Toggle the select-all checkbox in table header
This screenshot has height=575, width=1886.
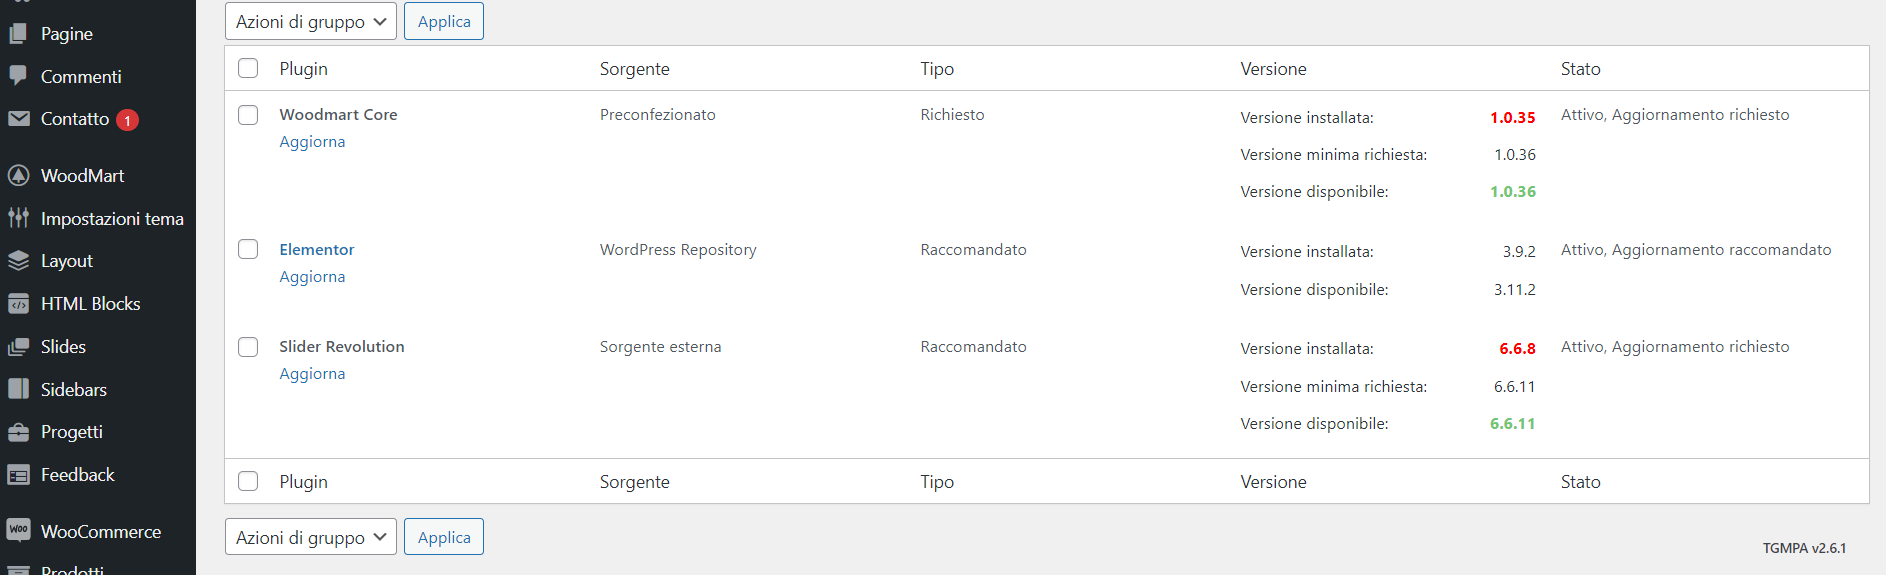(x=248, y=68)
